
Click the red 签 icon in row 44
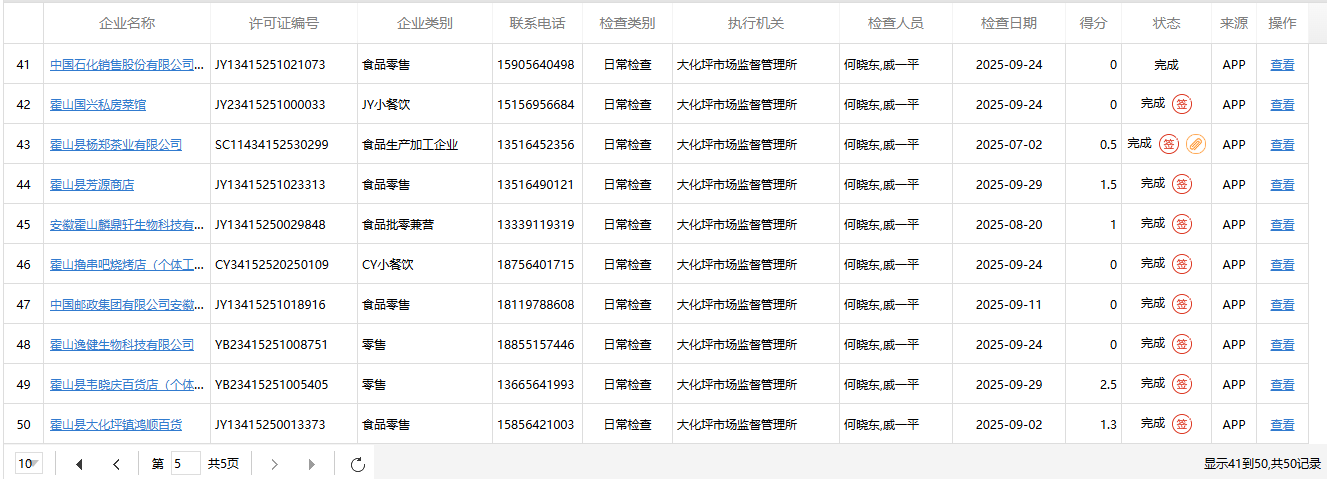[x=1182, y=184]
